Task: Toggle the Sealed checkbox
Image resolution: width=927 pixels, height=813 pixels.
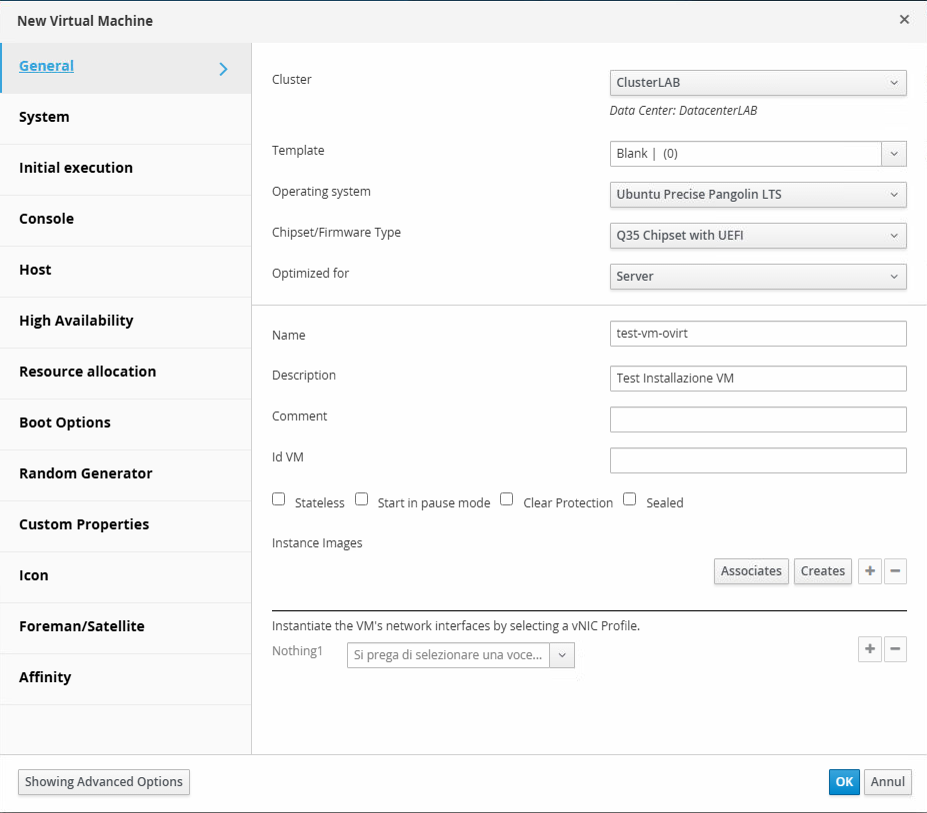Action: tap(630, 499)
